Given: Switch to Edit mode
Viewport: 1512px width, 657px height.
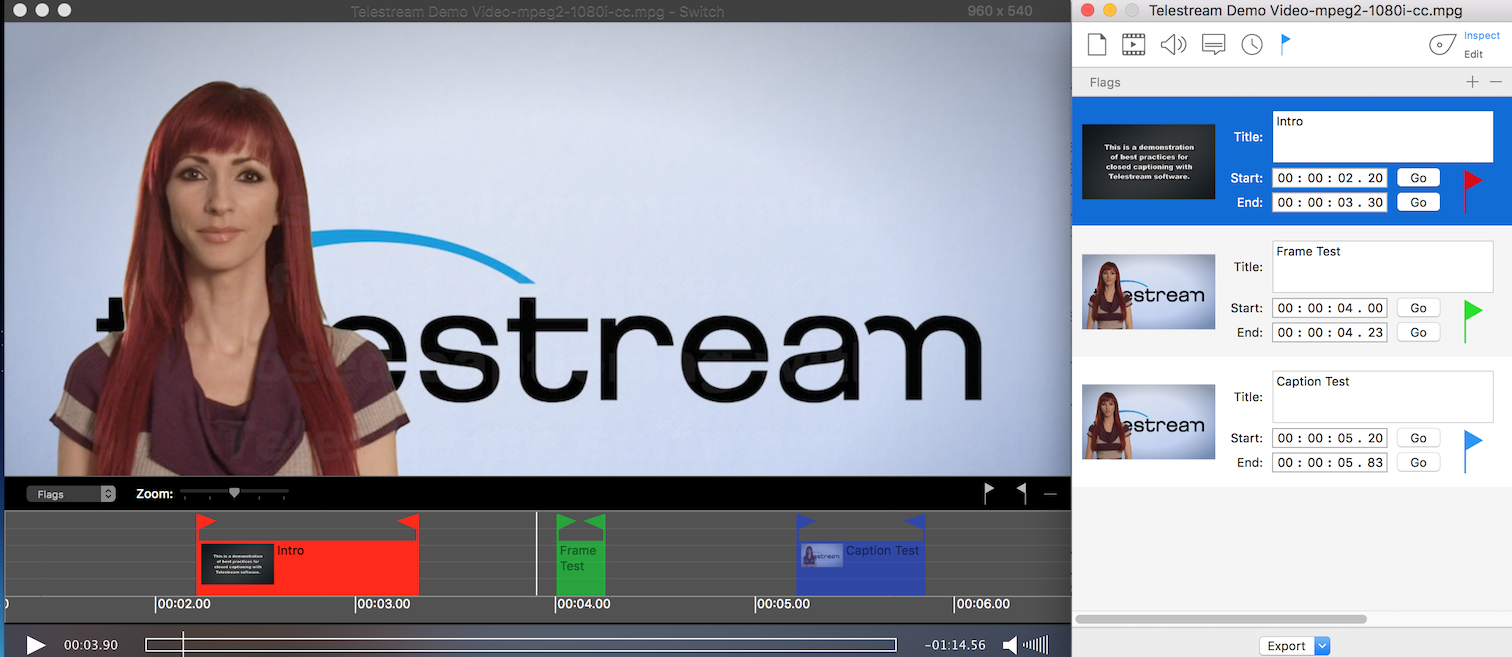Looking at the screenshot, I should point(1473,55).
